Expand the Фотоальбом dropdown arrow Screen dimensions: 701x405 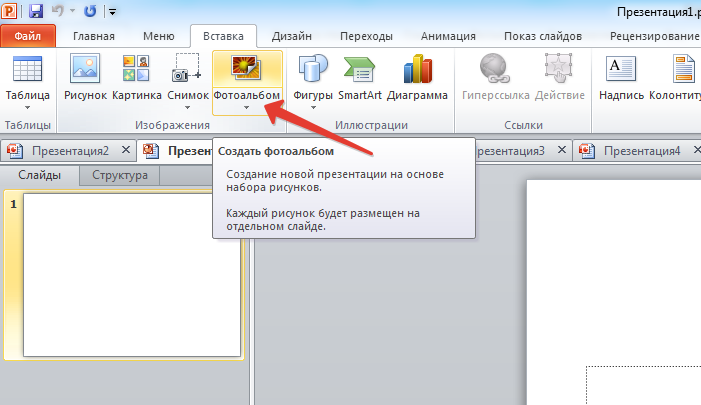246,107
